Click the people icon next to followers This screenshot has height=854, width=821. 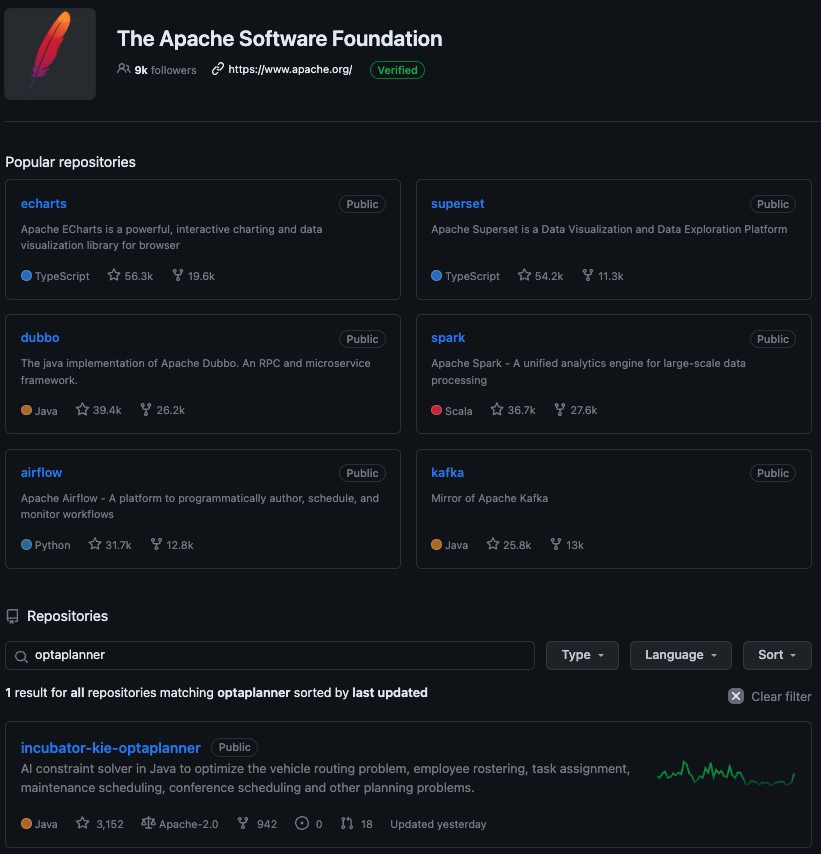click(x=124, y=69)
